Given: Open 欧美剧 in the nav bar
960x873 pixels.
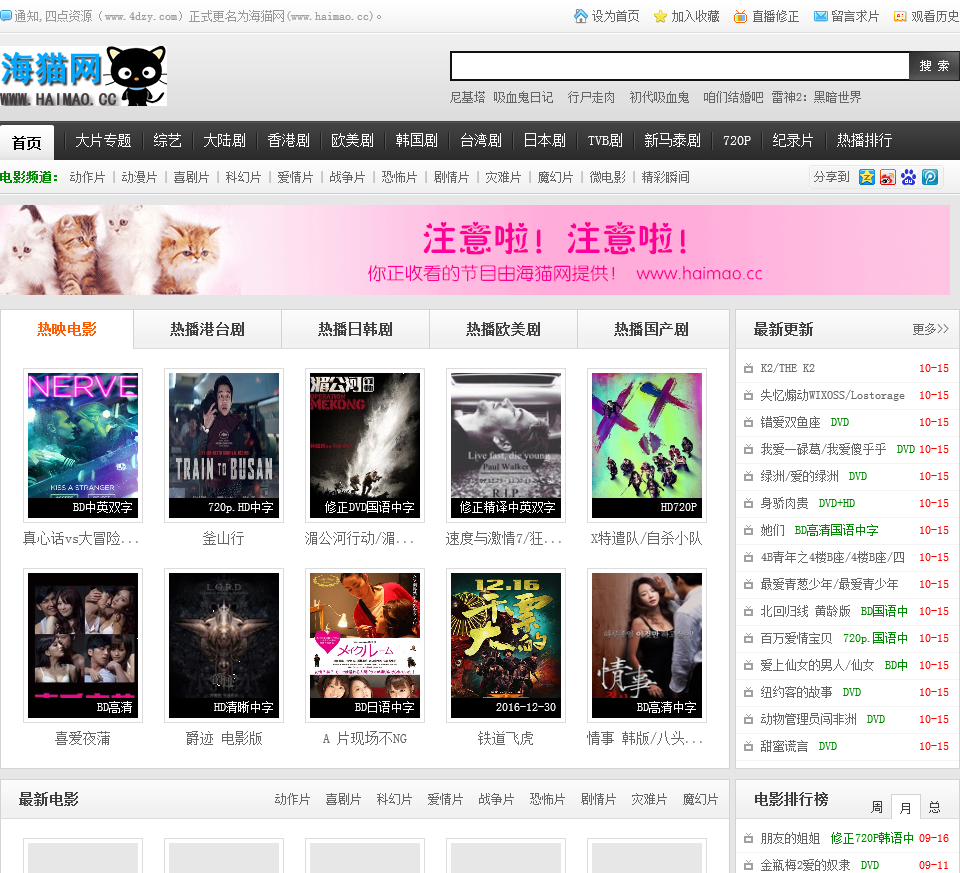Looking at the screenshot, I should (352, 141).
